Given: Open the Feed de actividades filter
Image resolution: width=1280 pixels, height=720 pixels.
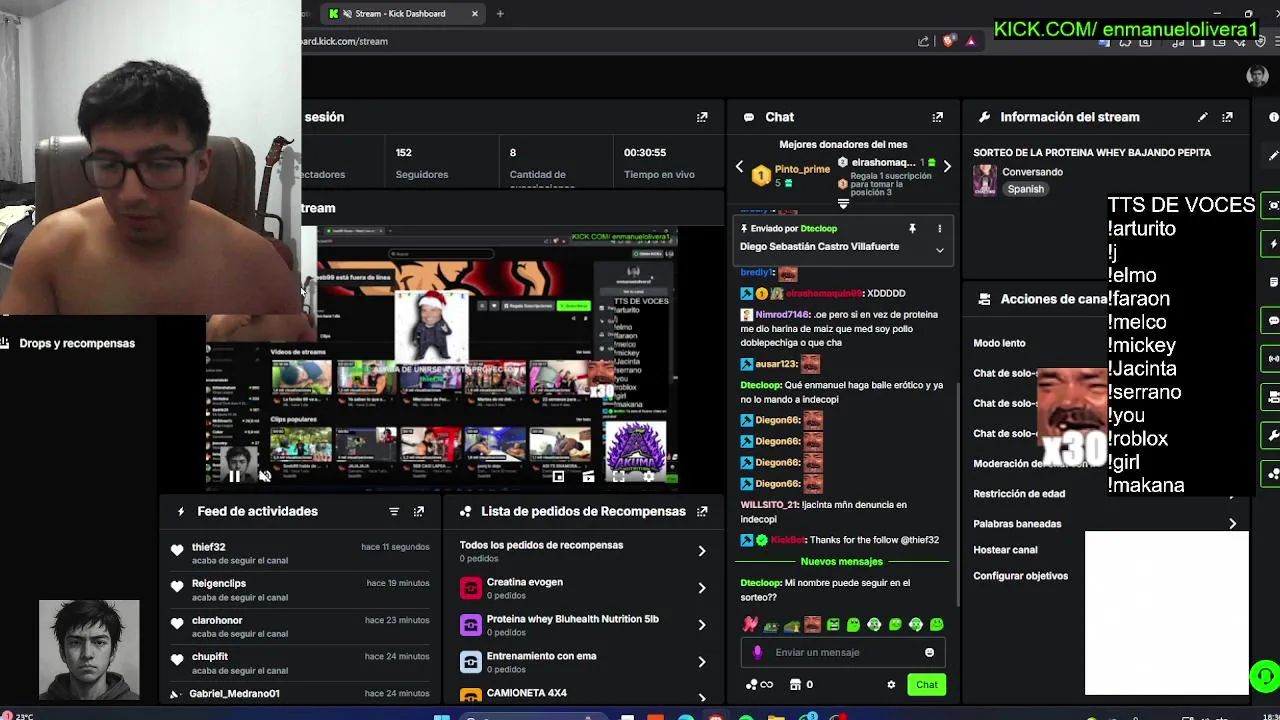Looking at the screenshot, I should (394, 511).
